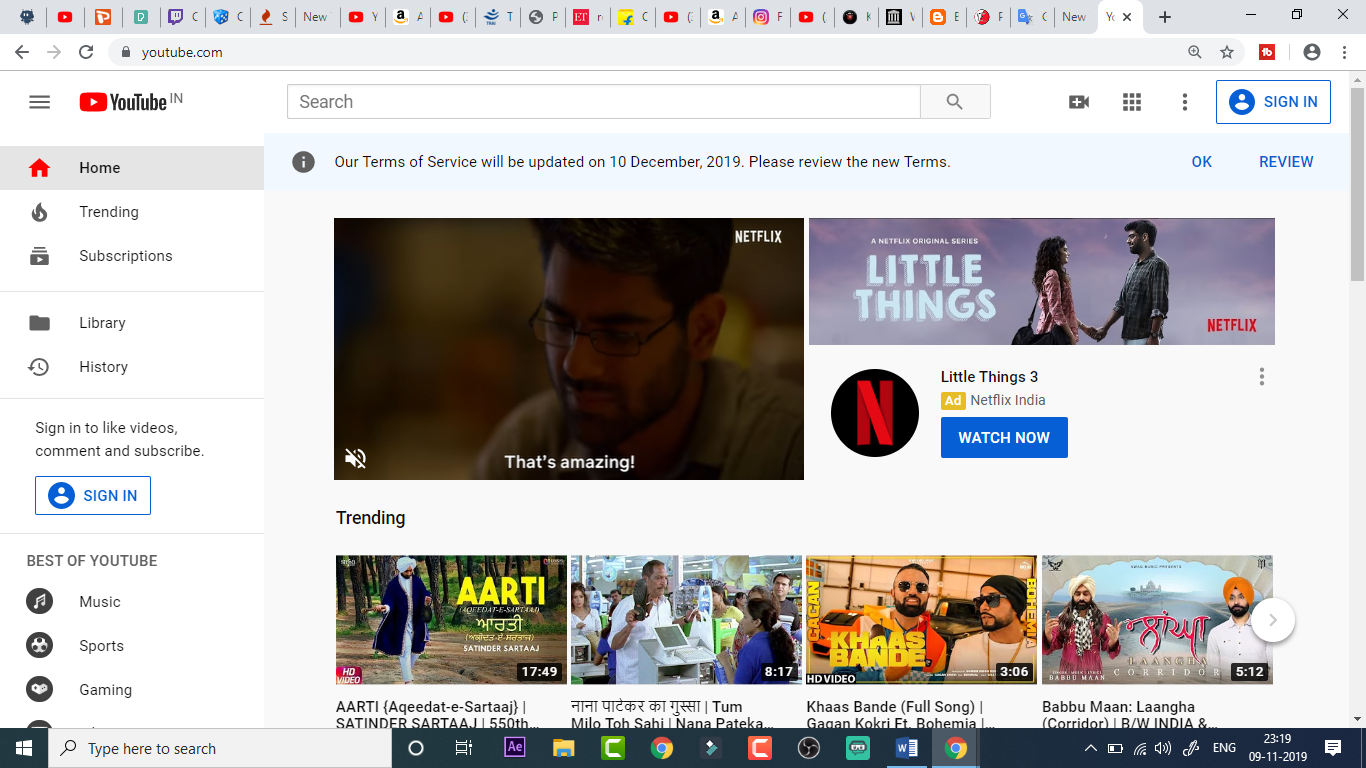The width and height of the screenshot is (1366, 768).
Task: Open Chrome profile avatar
Action: pyautogui.click(x=1312, y=52)
